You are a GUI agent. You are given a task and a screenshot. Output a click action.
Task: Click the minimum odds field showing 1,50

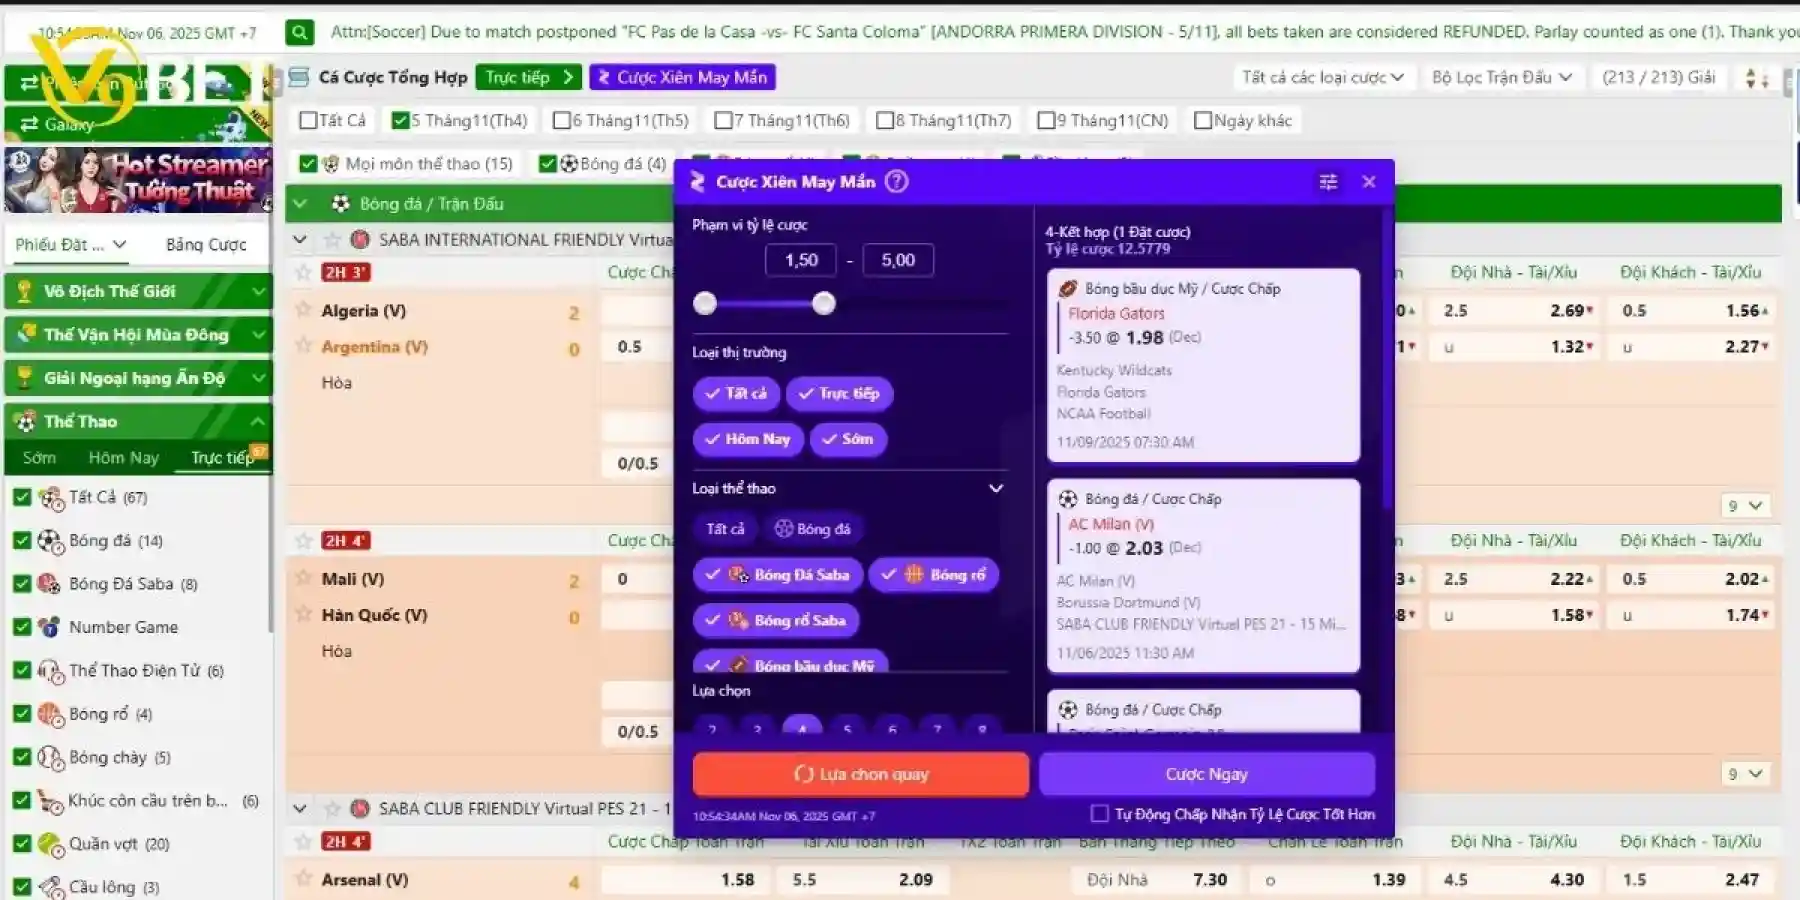click(x=801, y=260)
